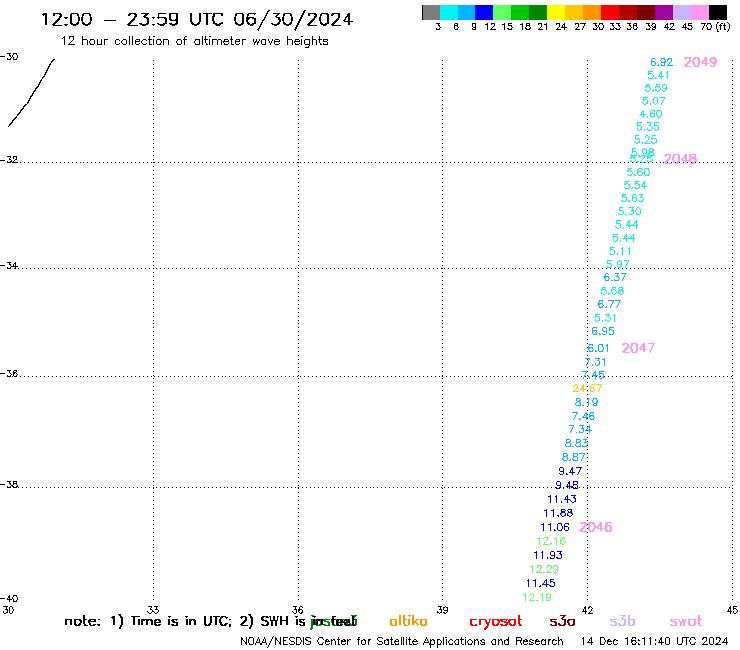Click the pink swatch in the color scale
The image size is (740, 650).
pos(700,12)
